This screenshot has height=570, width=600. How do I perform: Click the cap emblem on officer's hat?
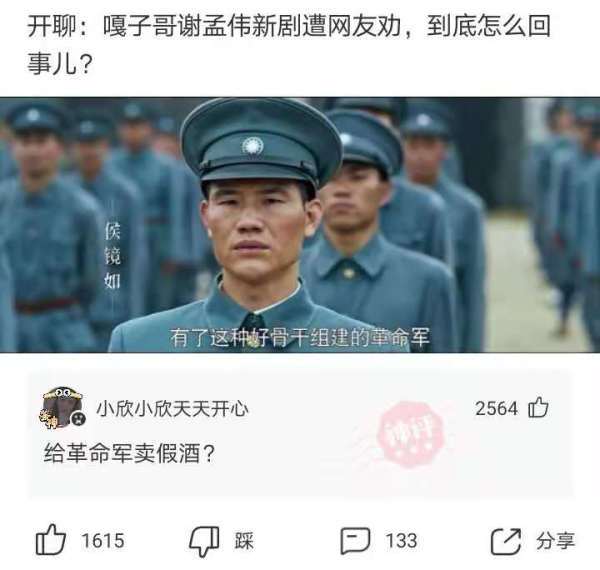[252, 147]
